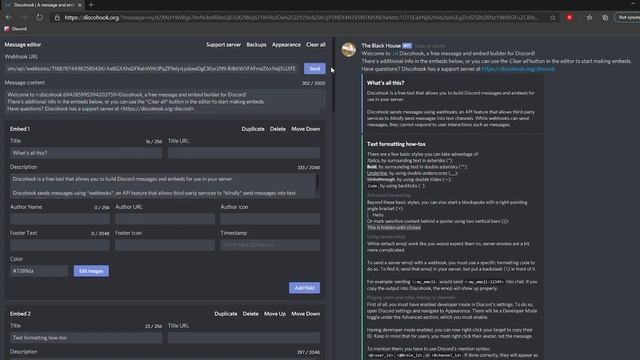Open the Support server link
640x360 pixels.
coord(223,44)
